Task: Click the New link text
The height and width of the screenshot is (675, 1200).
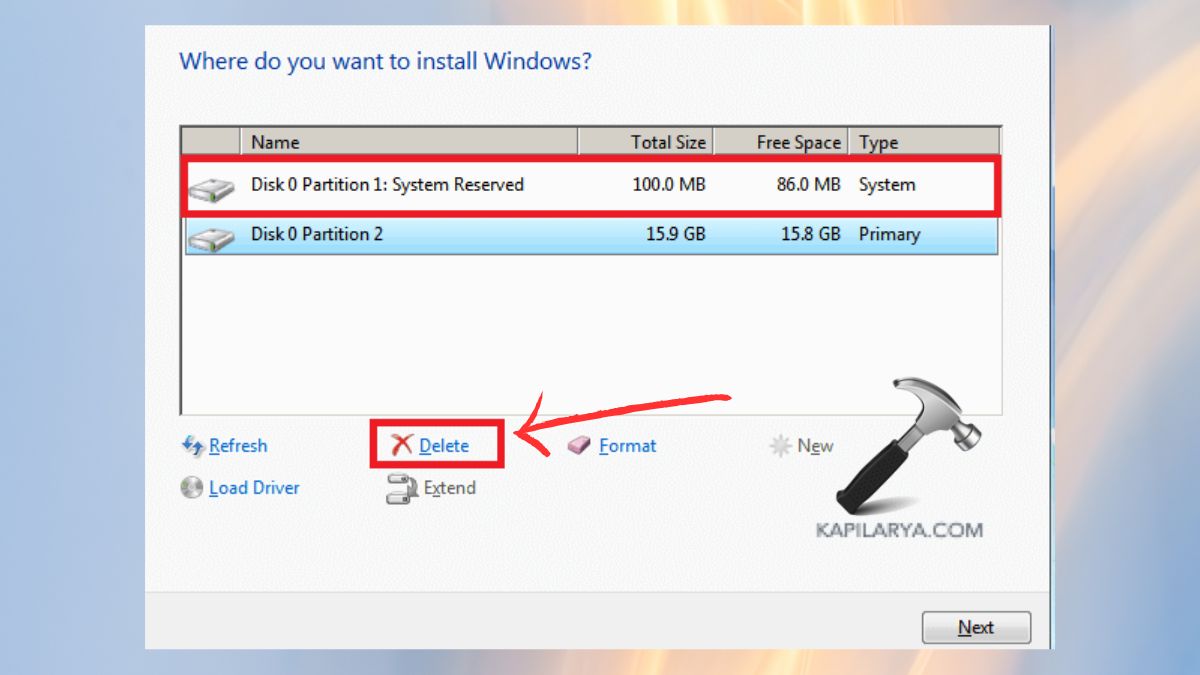Action: coord(815,446)
